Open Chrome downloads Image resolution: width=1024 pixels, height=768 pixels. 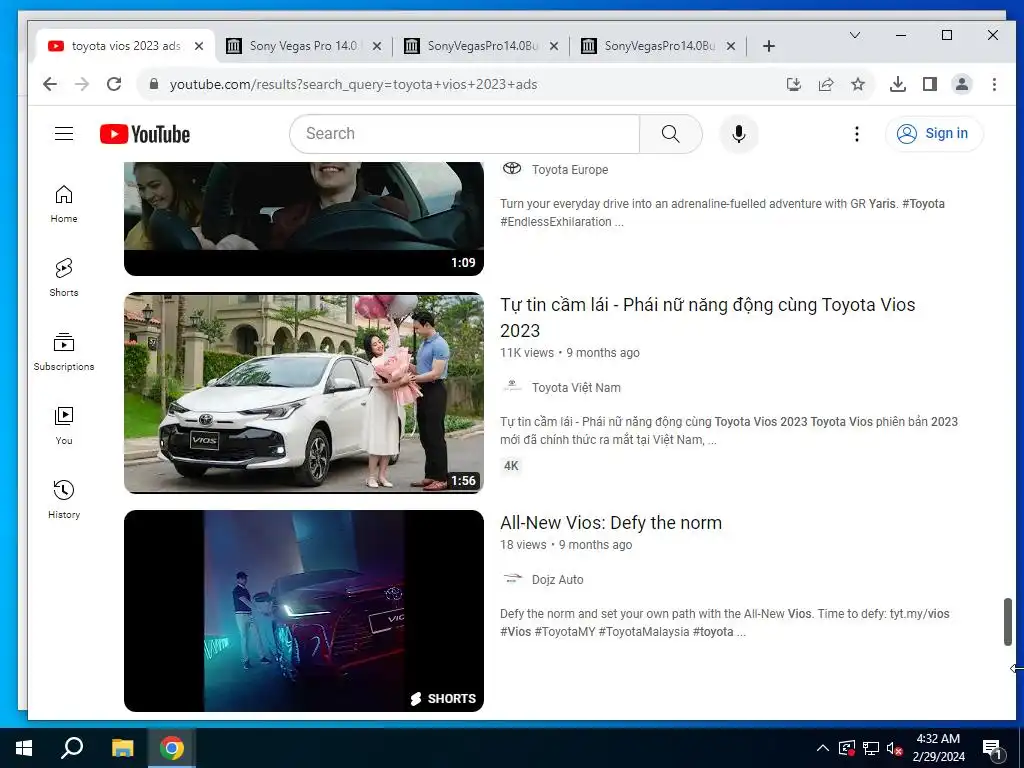coord(898,84)
